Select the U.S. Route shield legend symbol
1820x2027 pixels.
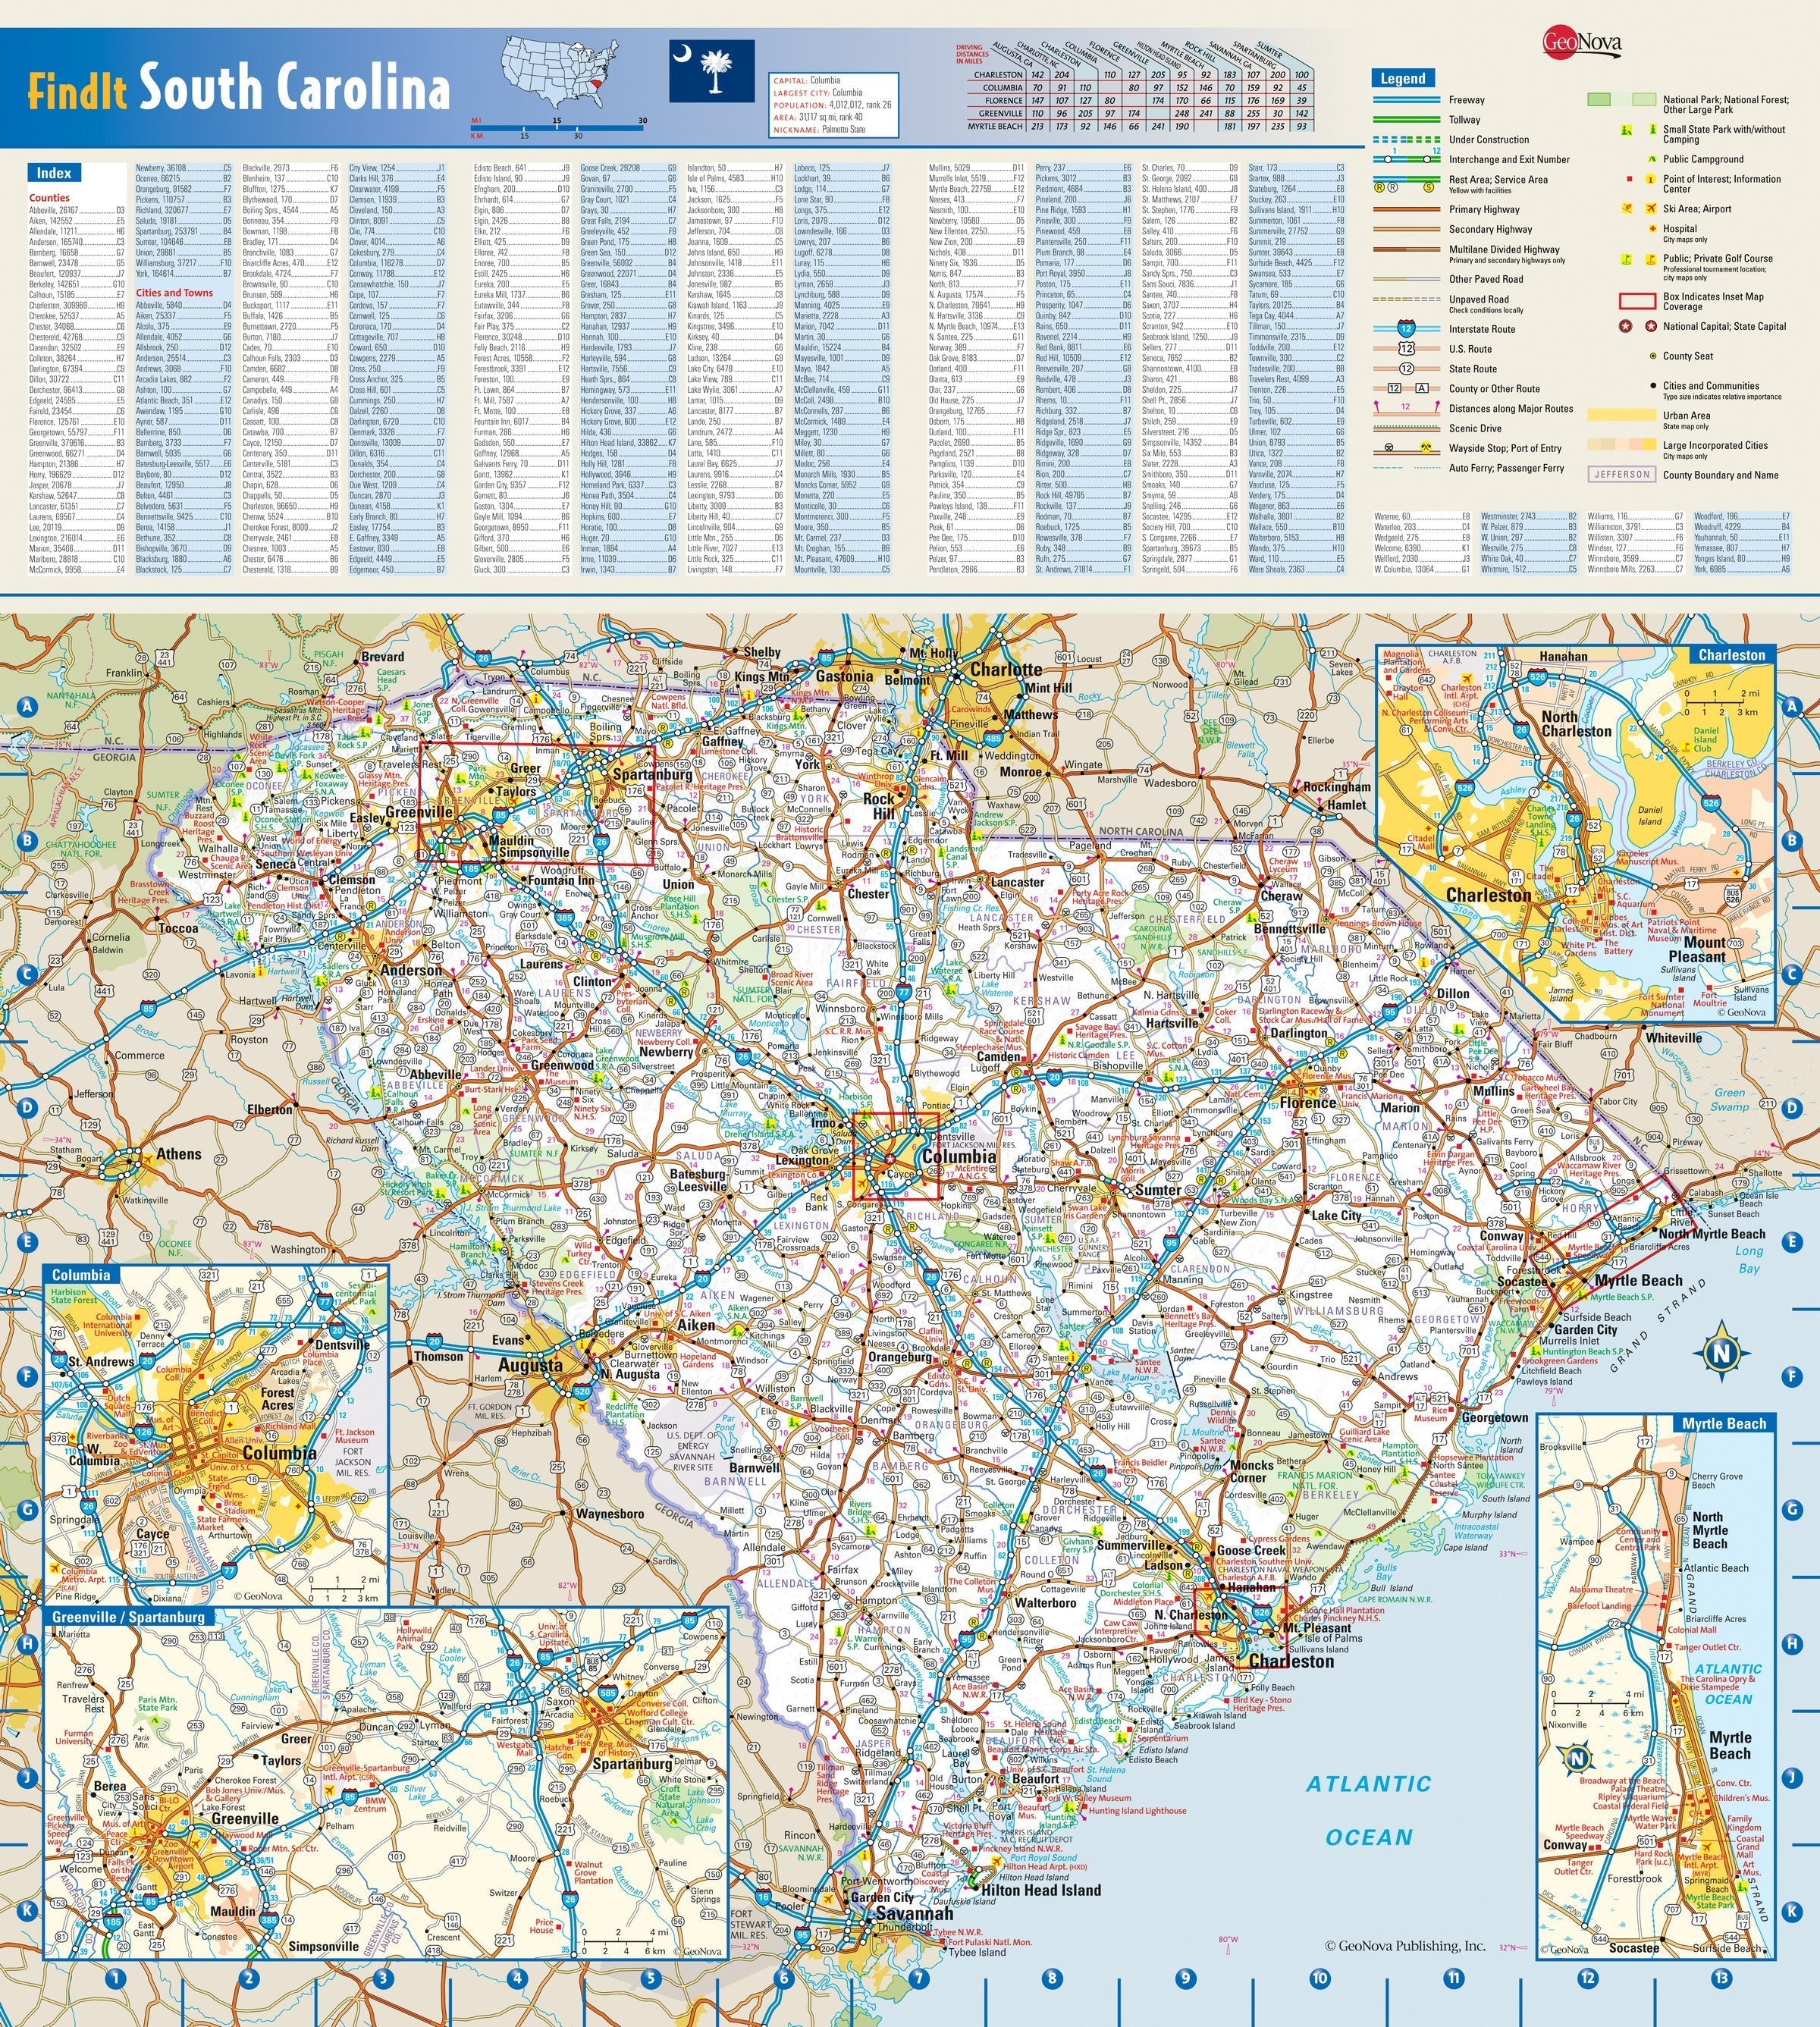coord(1406,349)
